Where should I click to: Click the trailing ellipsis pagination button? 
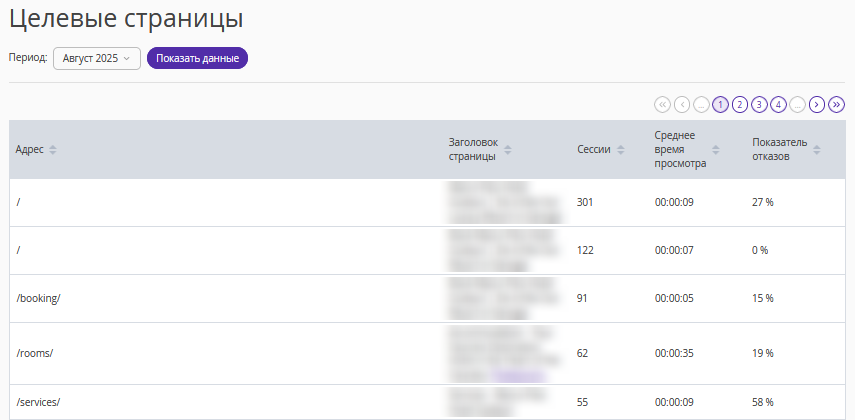point(798,104)
